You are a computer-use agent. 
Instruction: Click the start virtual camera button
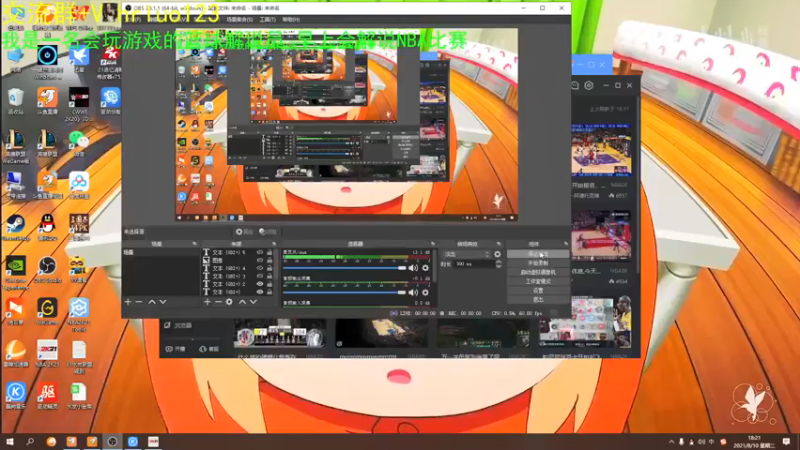click(x=538, y=272)
